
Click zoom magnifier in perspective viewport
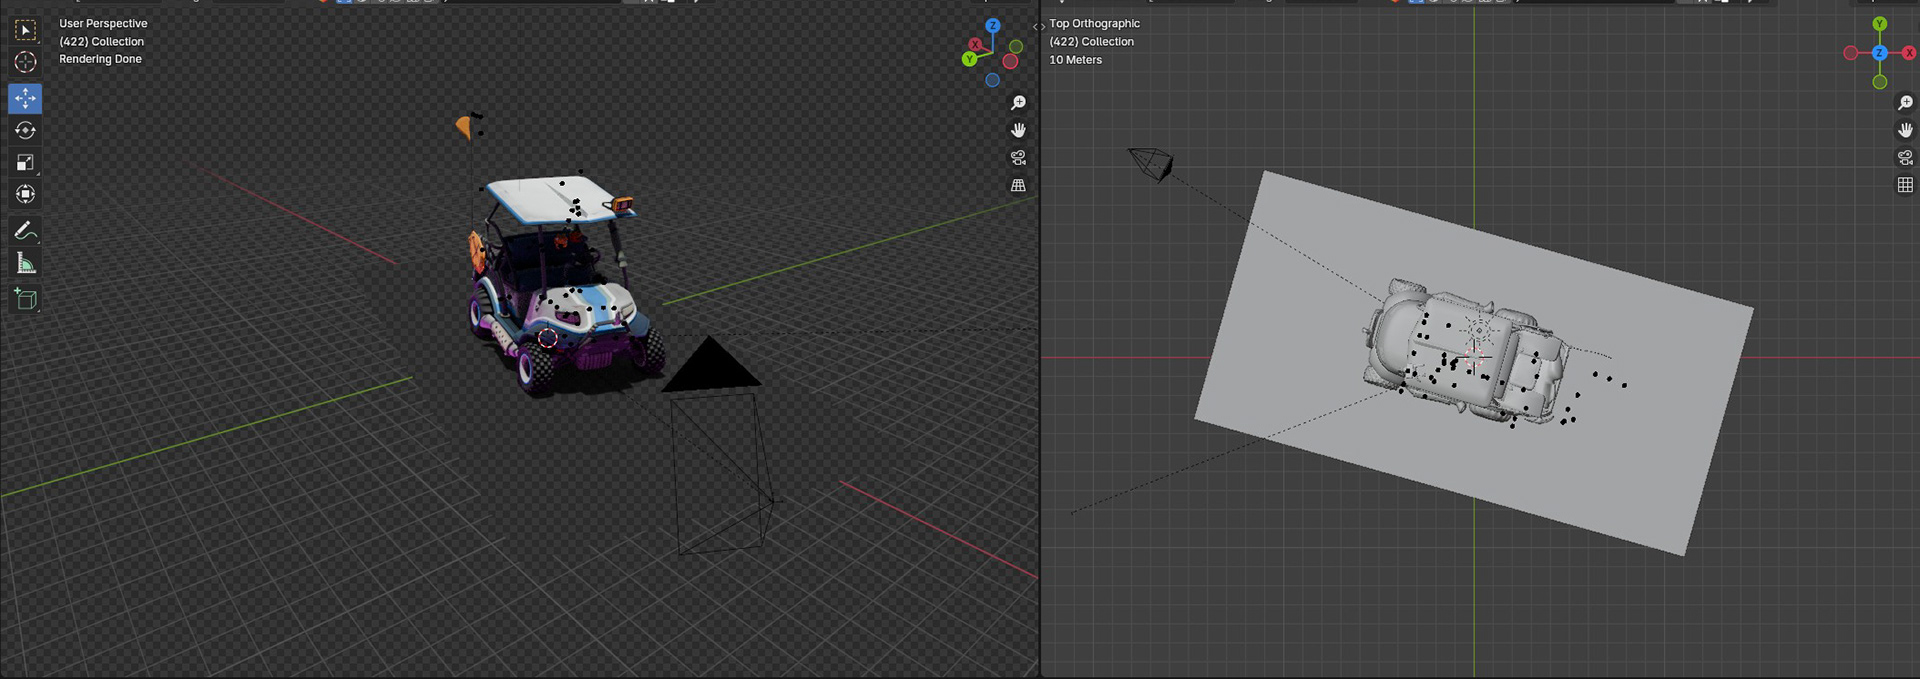[x=1018, y=103]
